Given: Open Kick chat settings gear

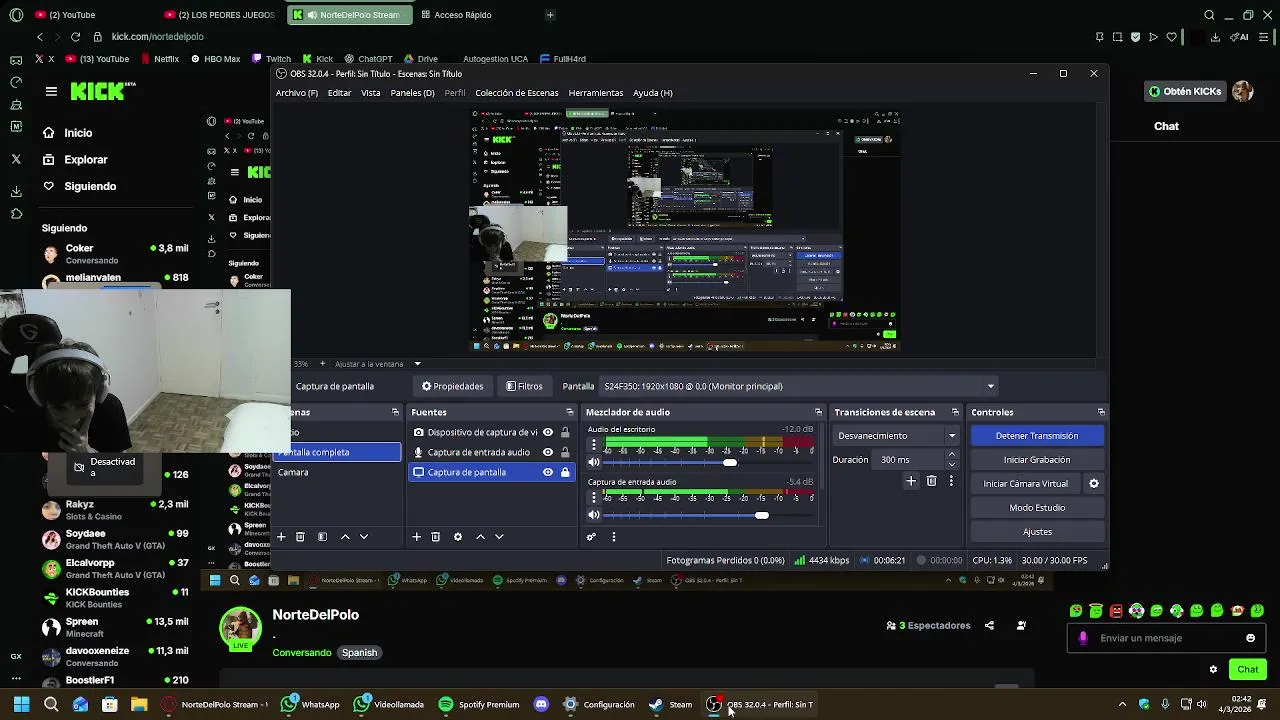Looking at the screenshot, I should (1213, 670).
